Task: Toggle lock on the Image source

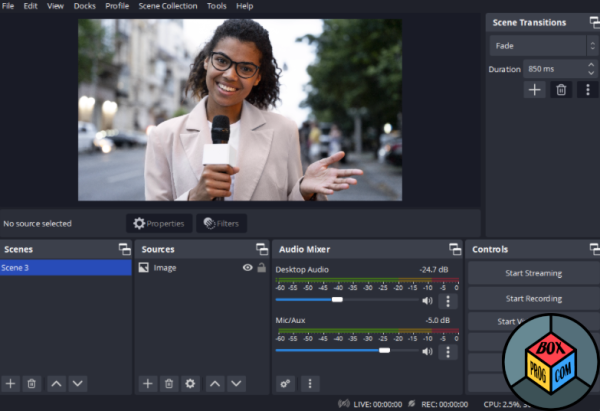Action: tap(262, 267)
